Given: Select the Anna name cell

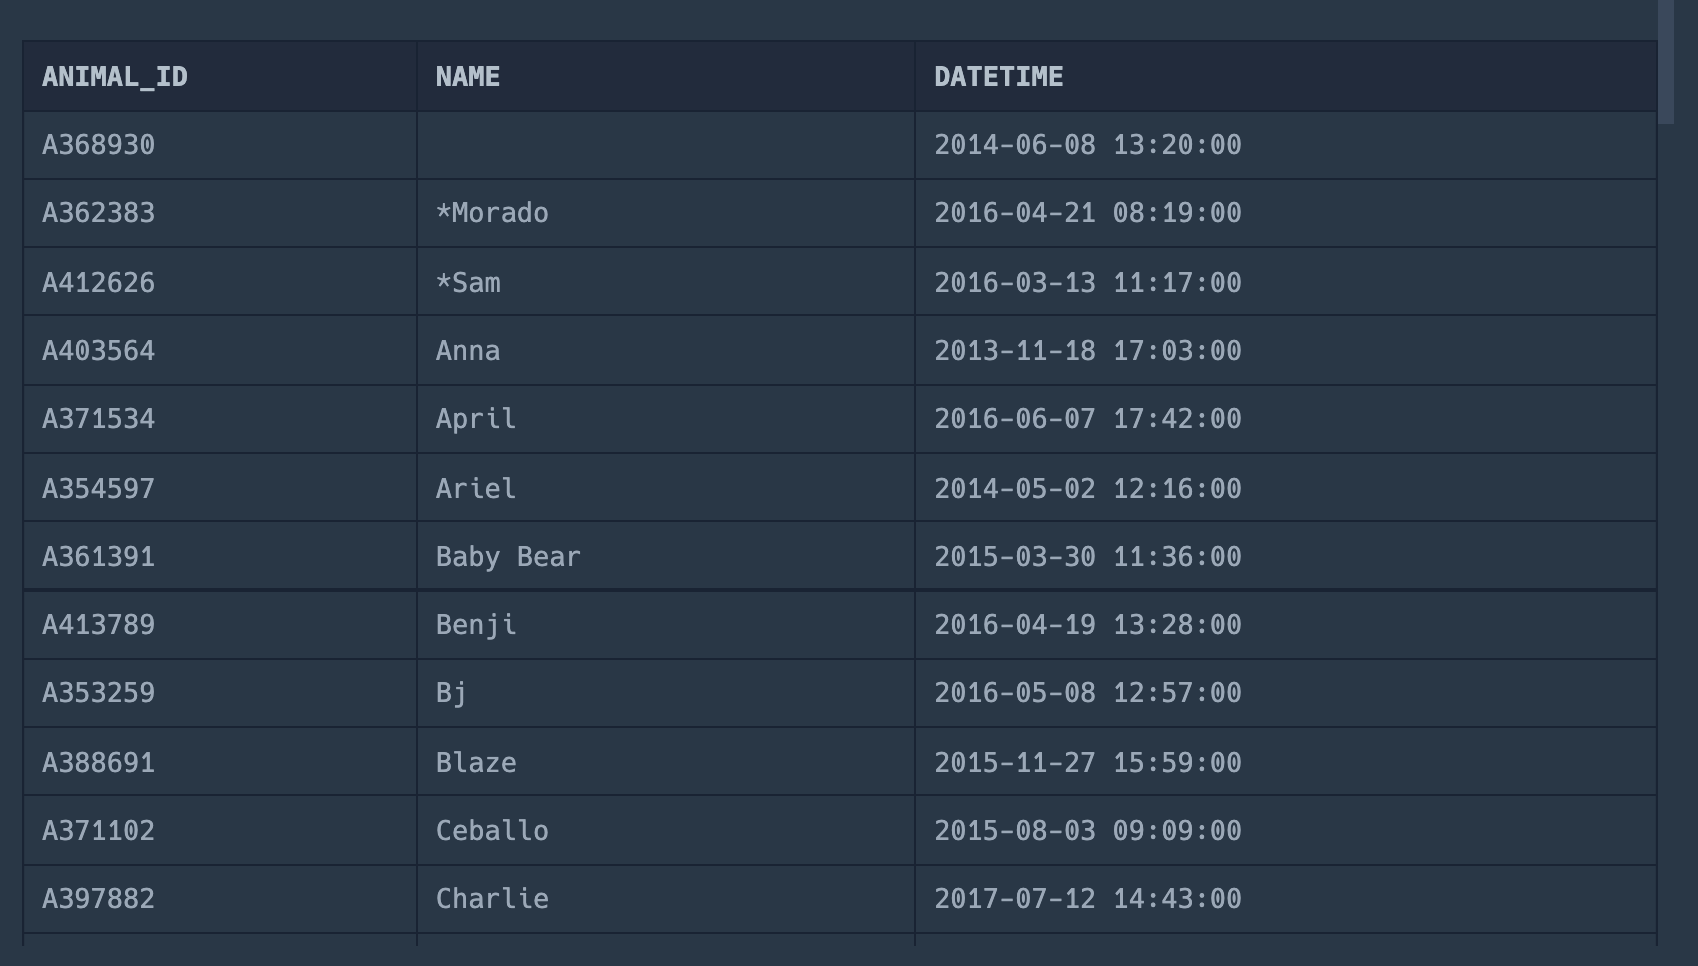Looking at the screenshot, I should pyautogui.click(x=468, y=351).
